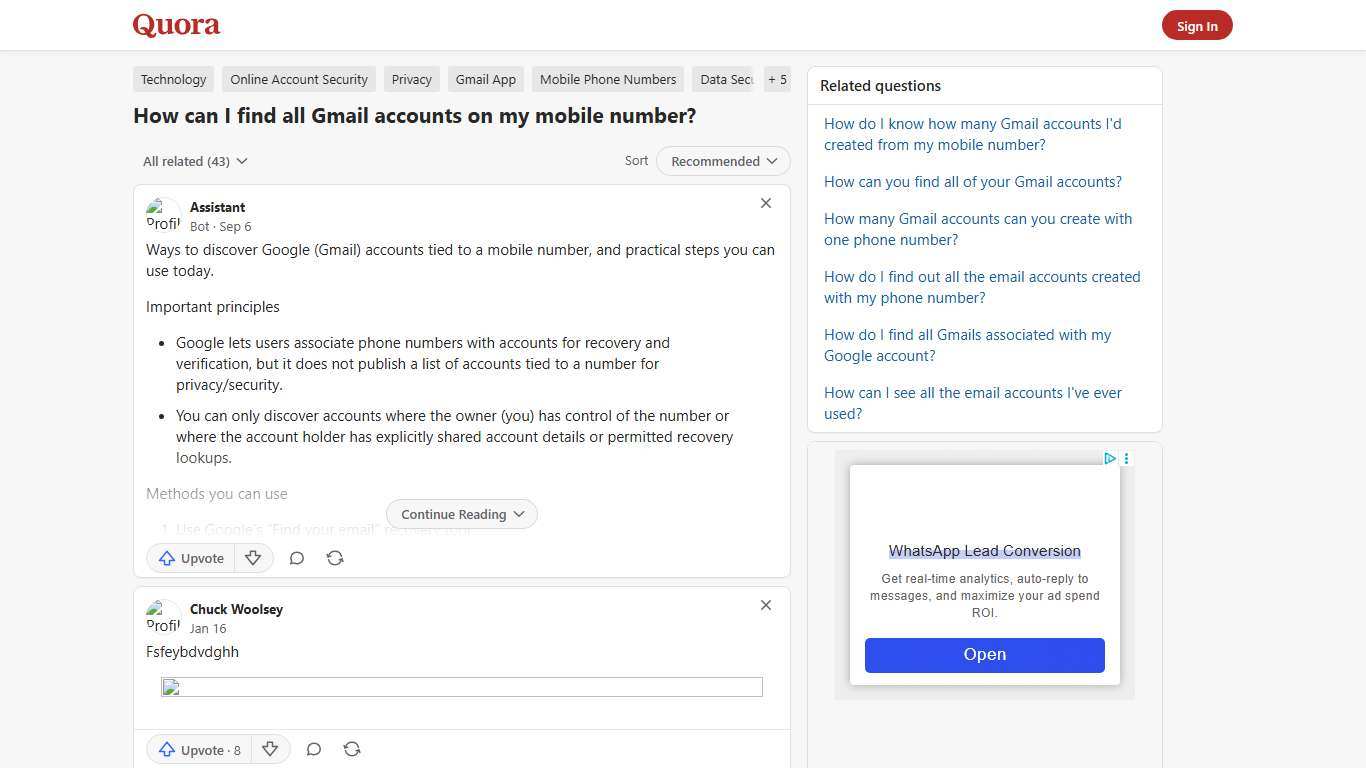The height and width of the screenshot is (768, 1366).
Task: Open the related question about Gmail account limits
Action: tap(977, 229)
